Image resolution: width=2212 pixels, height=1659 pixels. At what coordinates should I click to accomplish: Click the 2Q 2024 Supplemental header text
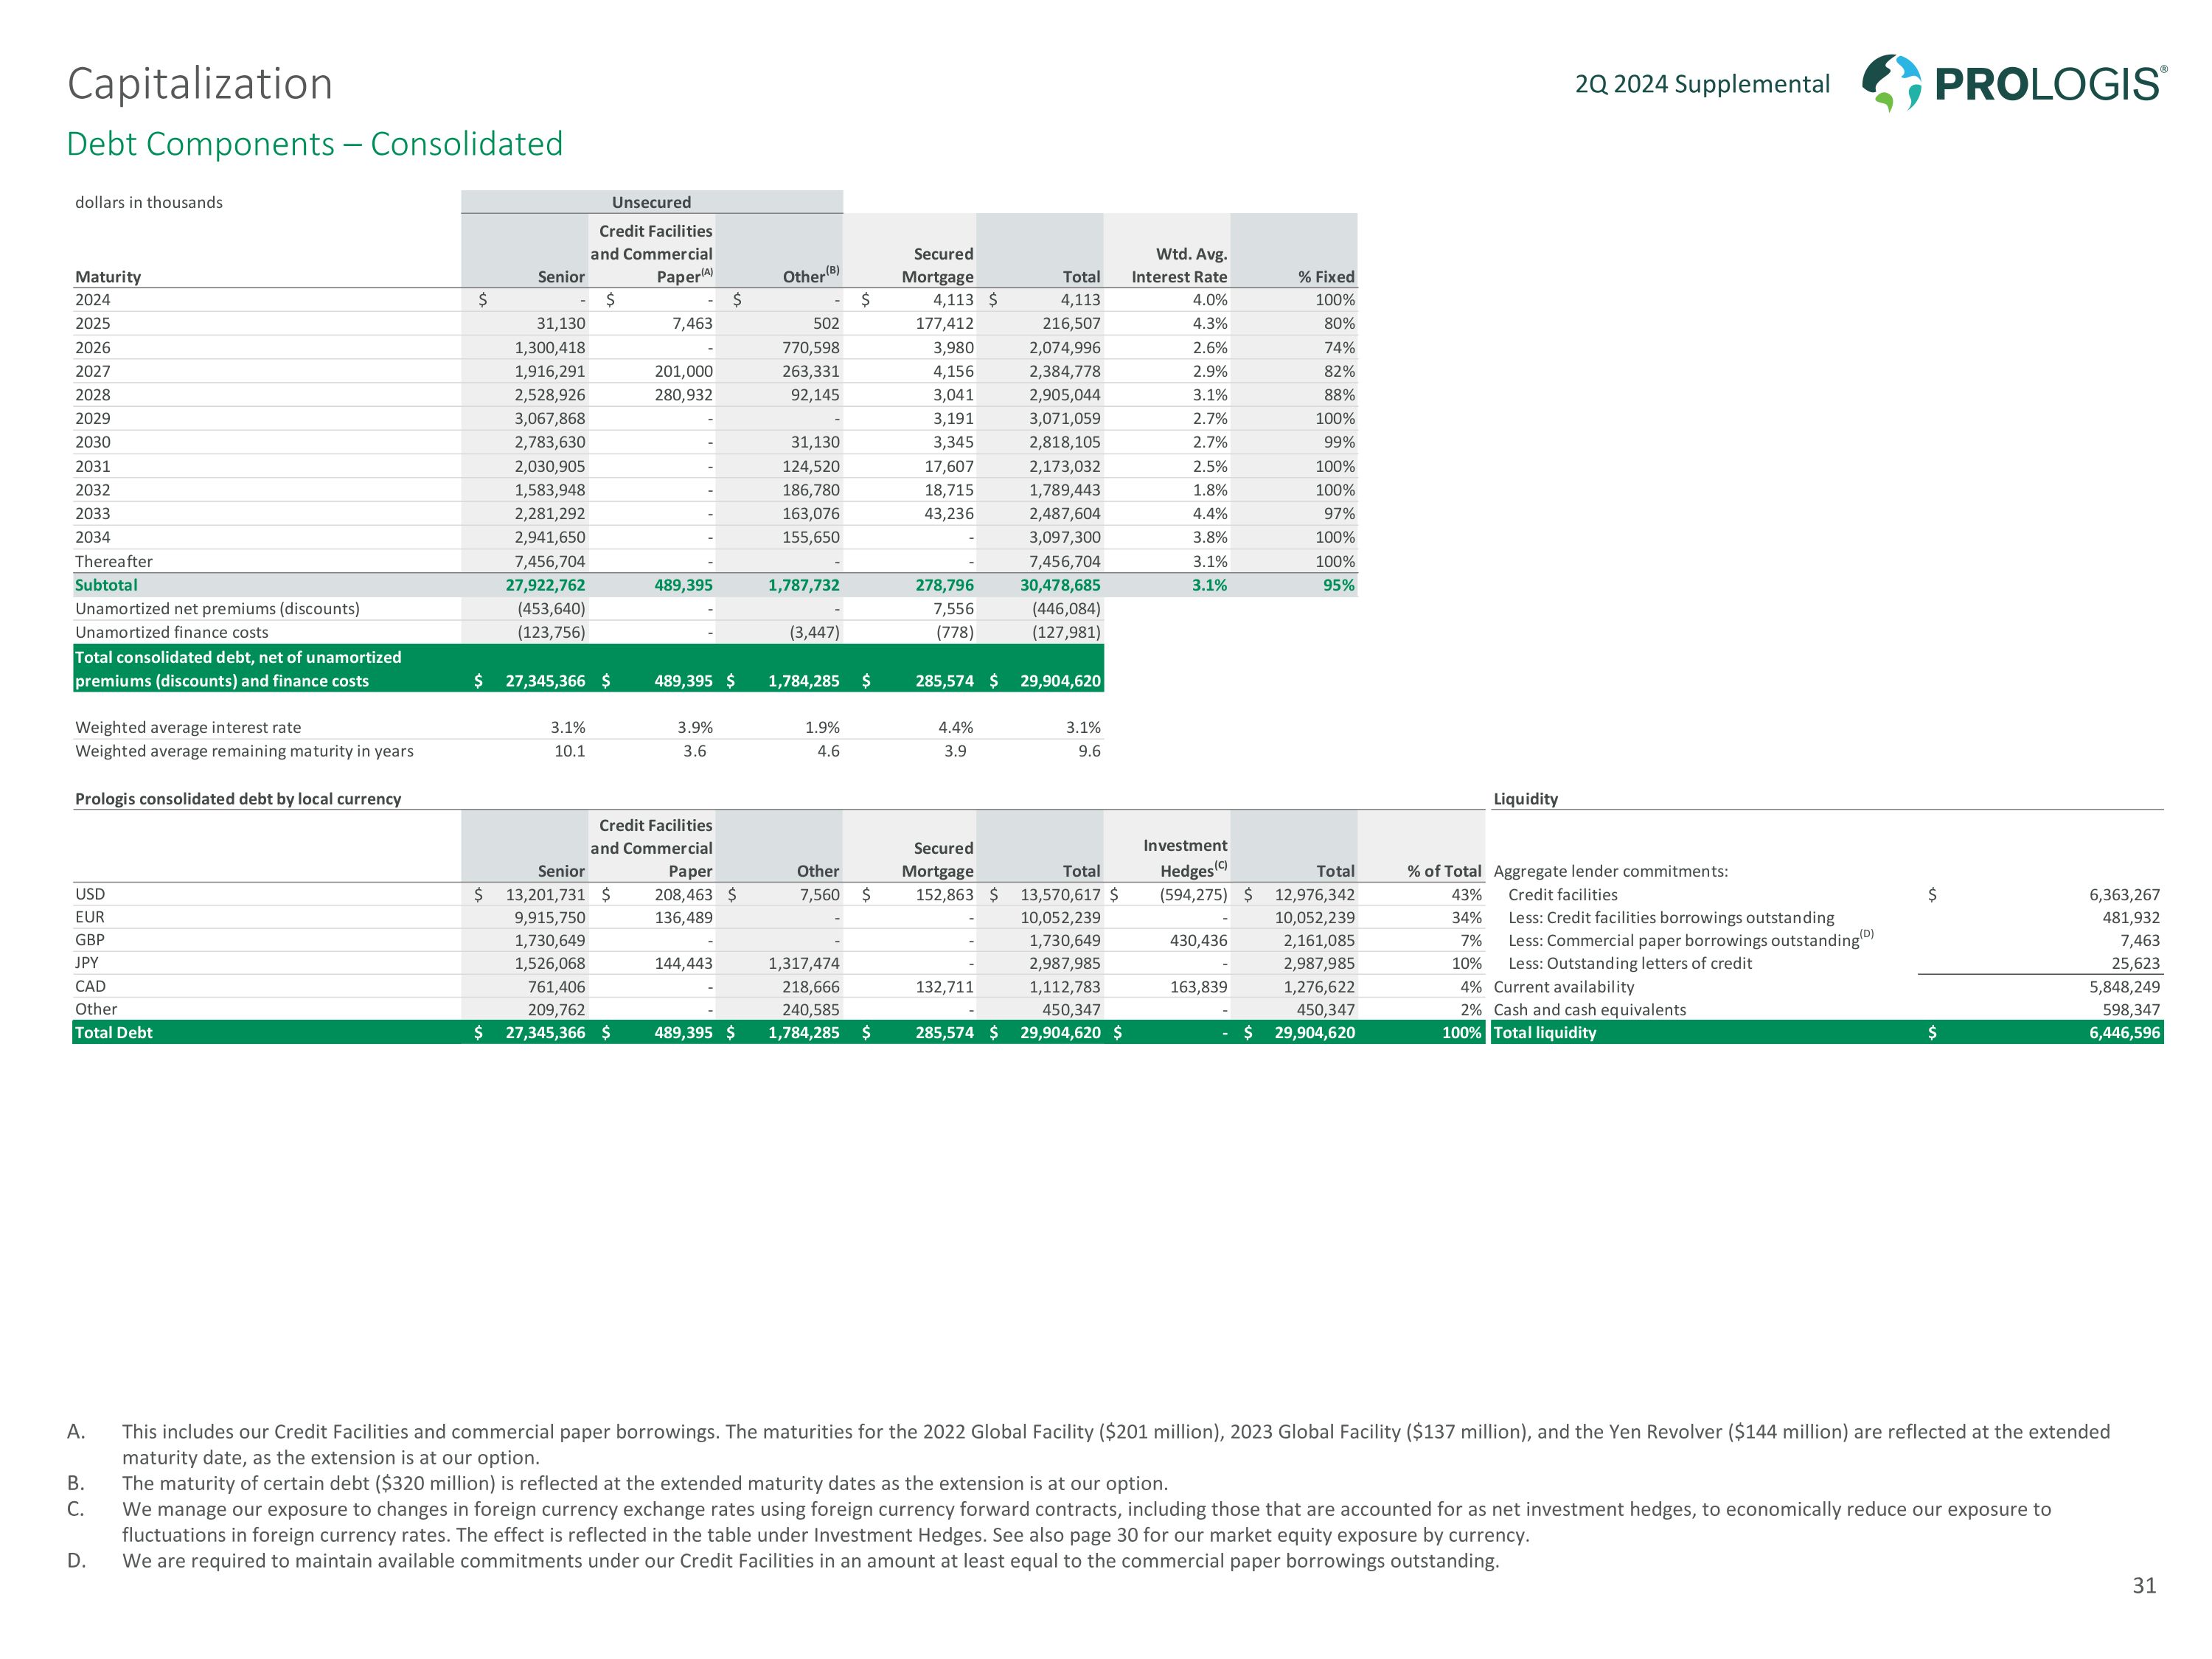(1702, 84)
